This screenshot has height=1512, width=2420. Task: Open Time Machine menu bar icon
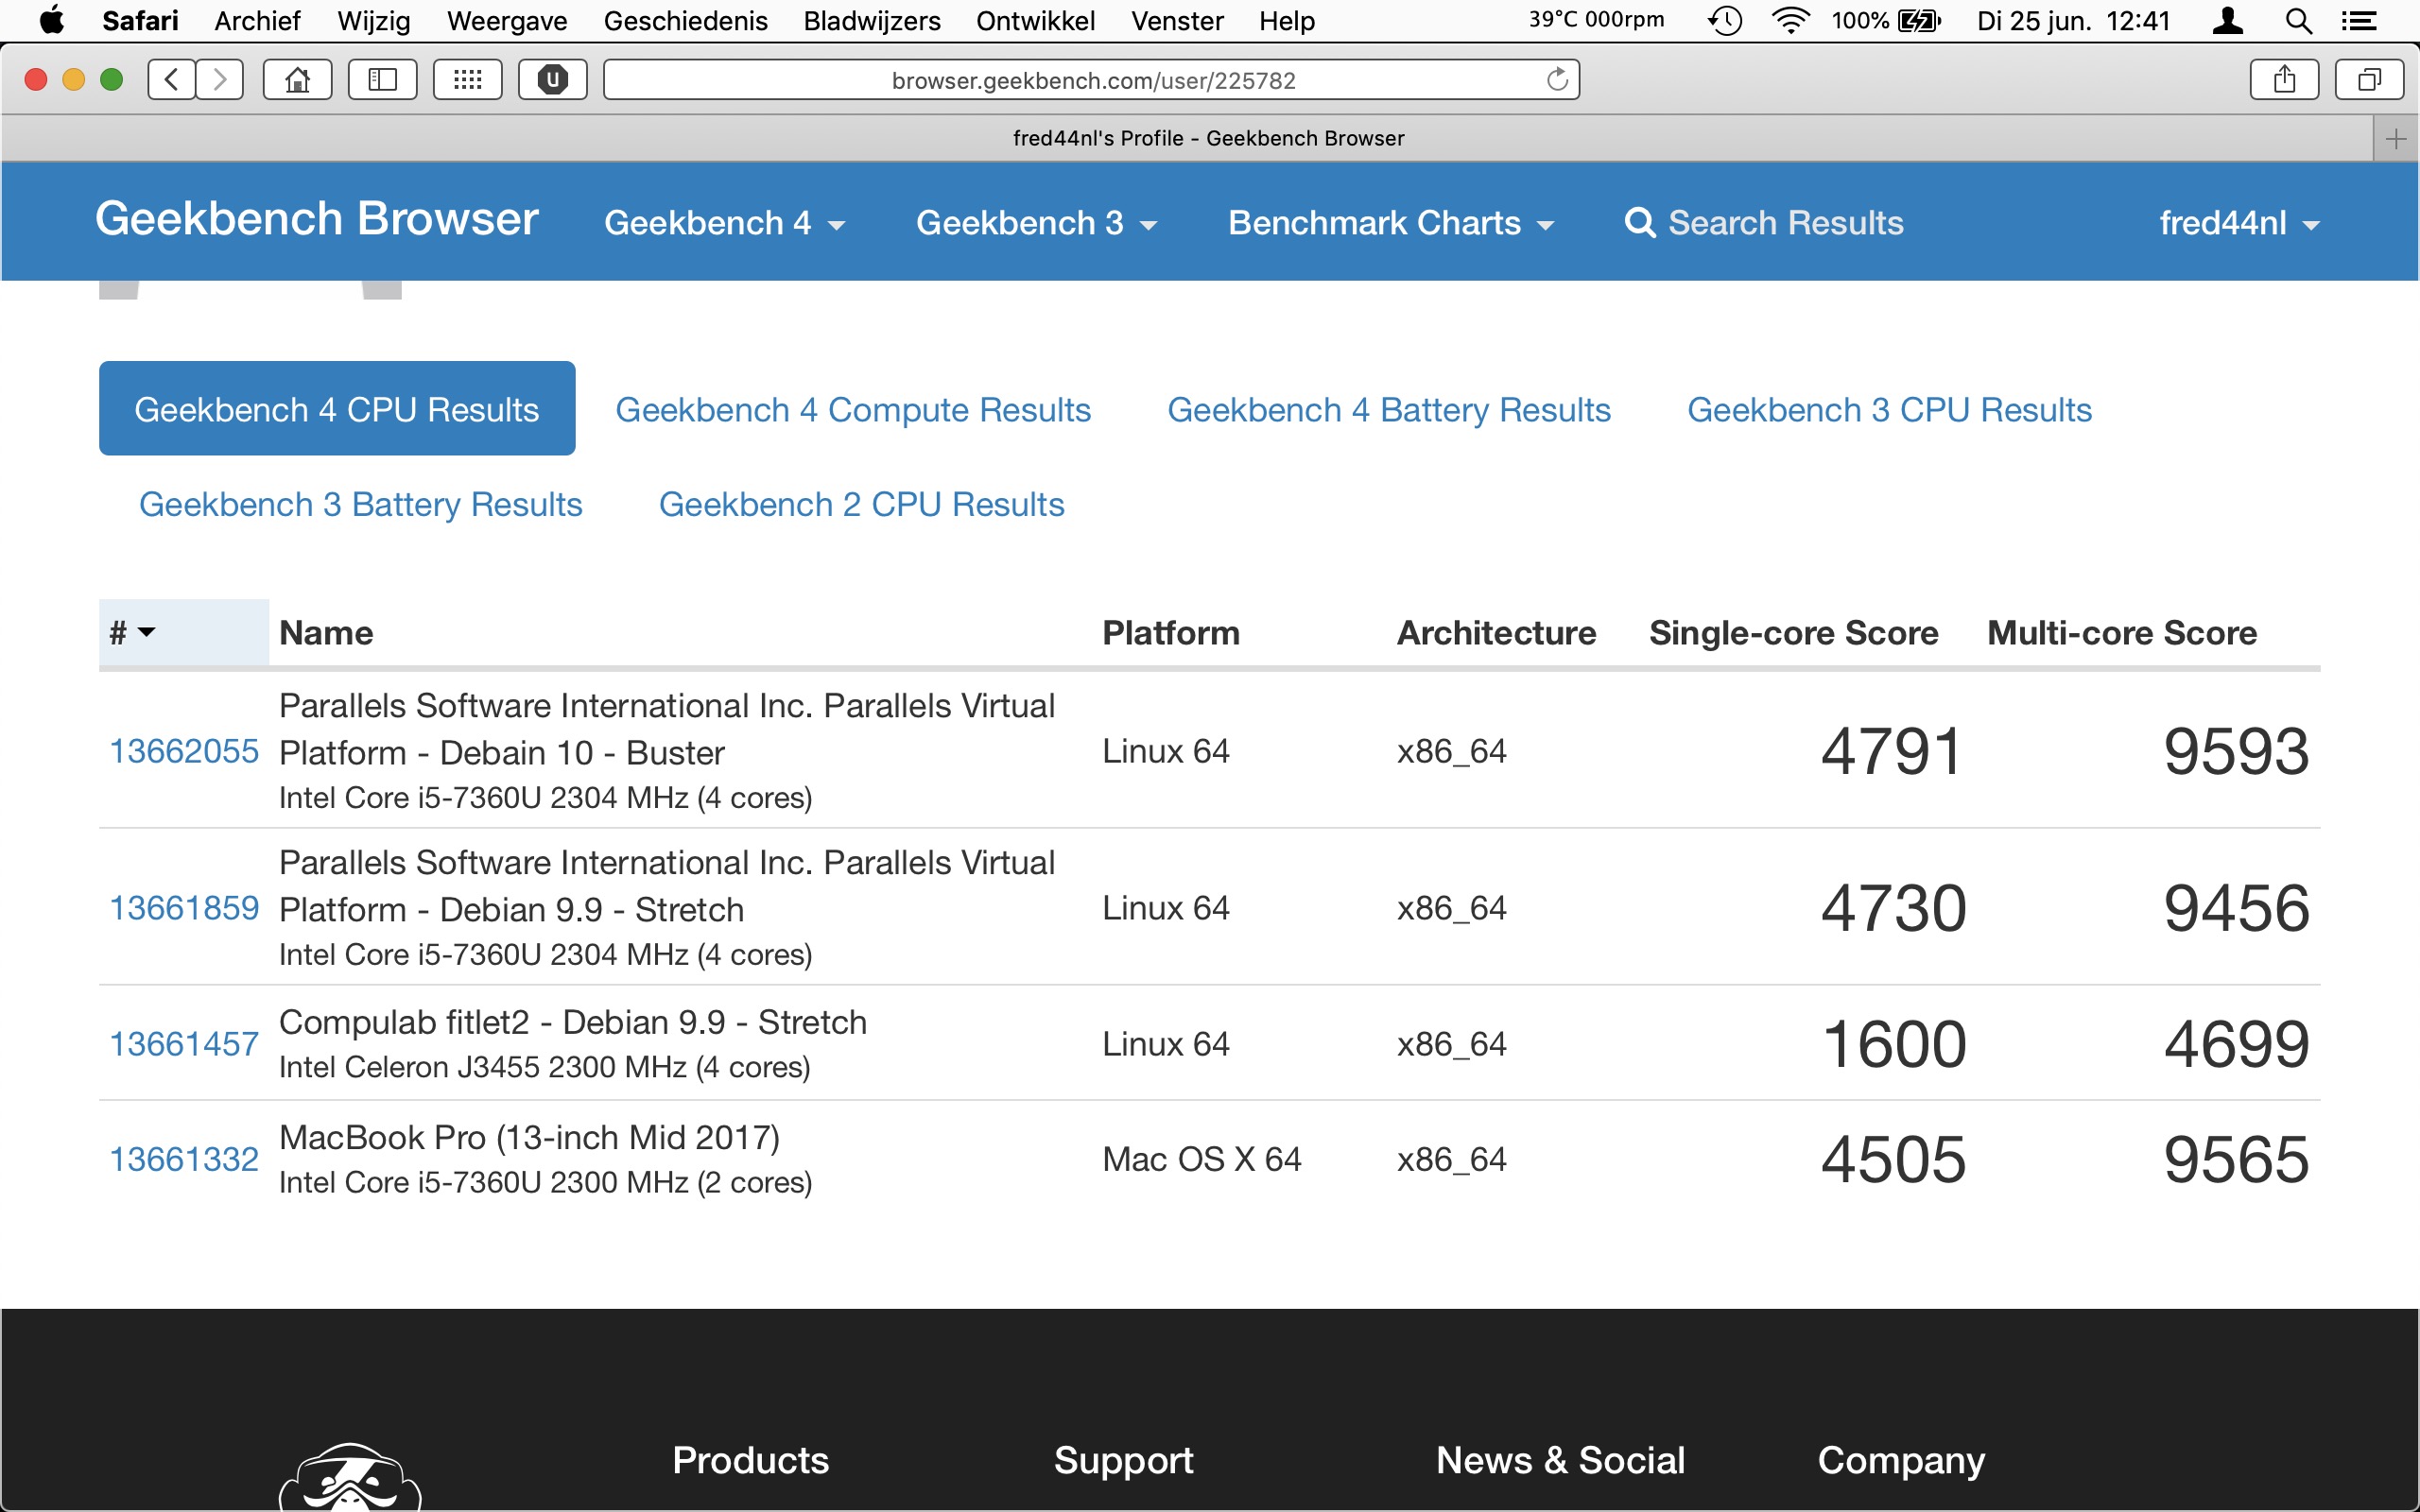[x=1725, y=20]
